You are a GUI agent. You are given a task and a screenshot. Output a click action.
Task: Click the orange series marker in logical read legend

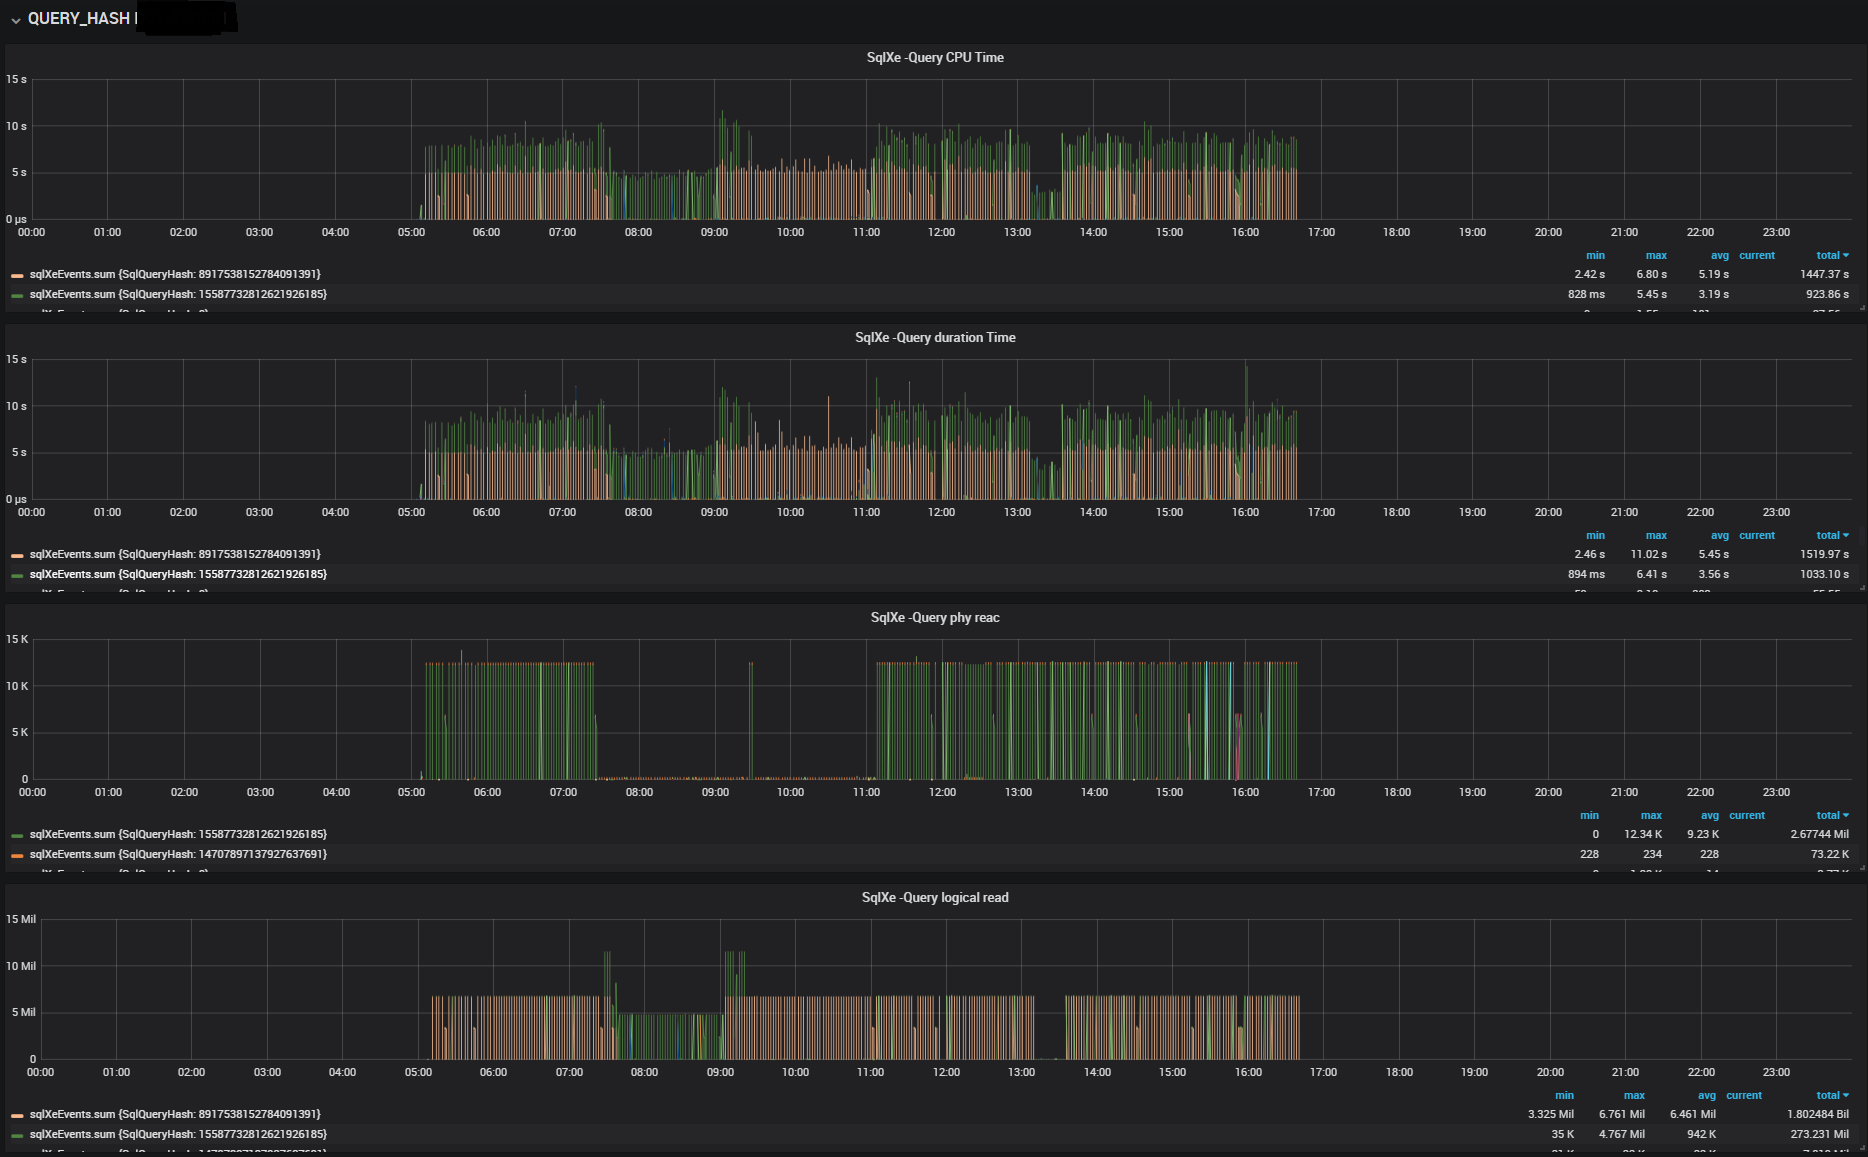point(16,1114)
